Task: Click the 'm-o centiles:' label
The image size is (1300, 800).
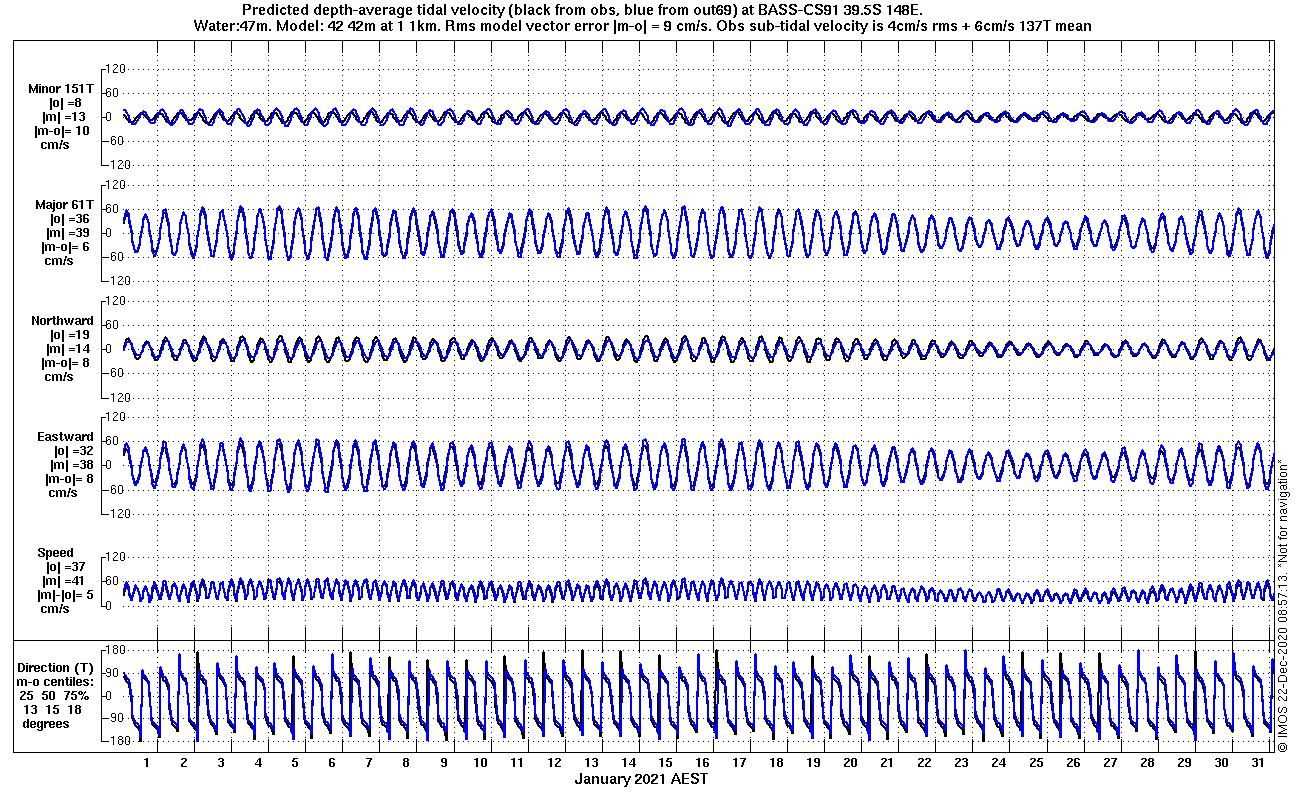Action: [55, 681]
